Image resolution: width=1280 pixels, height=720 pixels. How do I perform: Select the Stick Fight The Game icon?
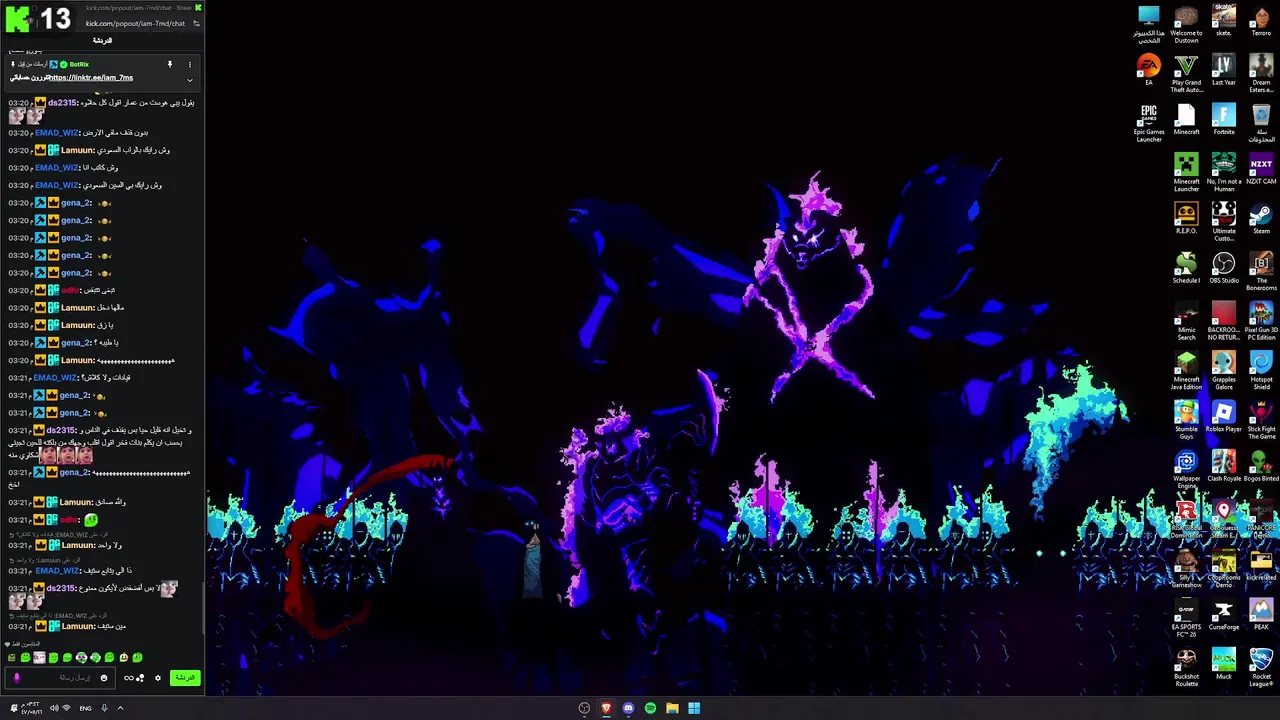(1261, 420)
